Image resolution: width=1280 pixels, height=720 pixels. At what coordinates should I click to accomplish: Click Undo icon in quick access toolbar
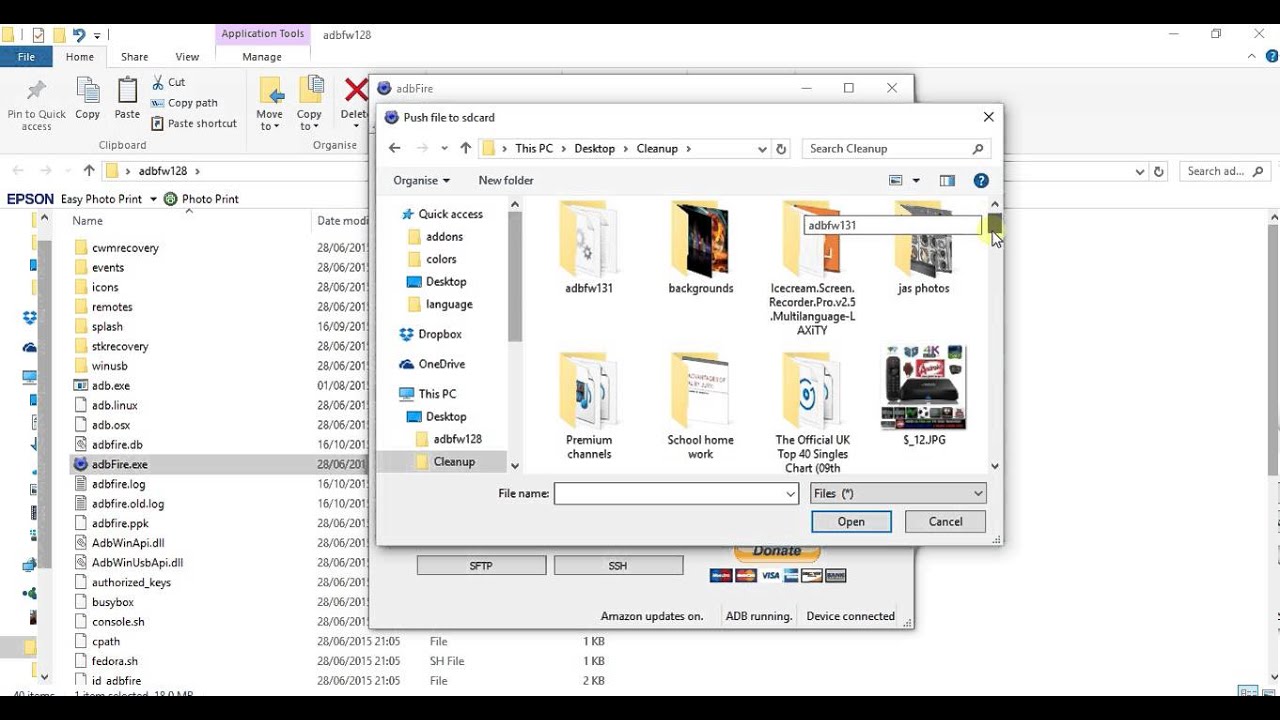pyautogui.click(x=79, y=35)
